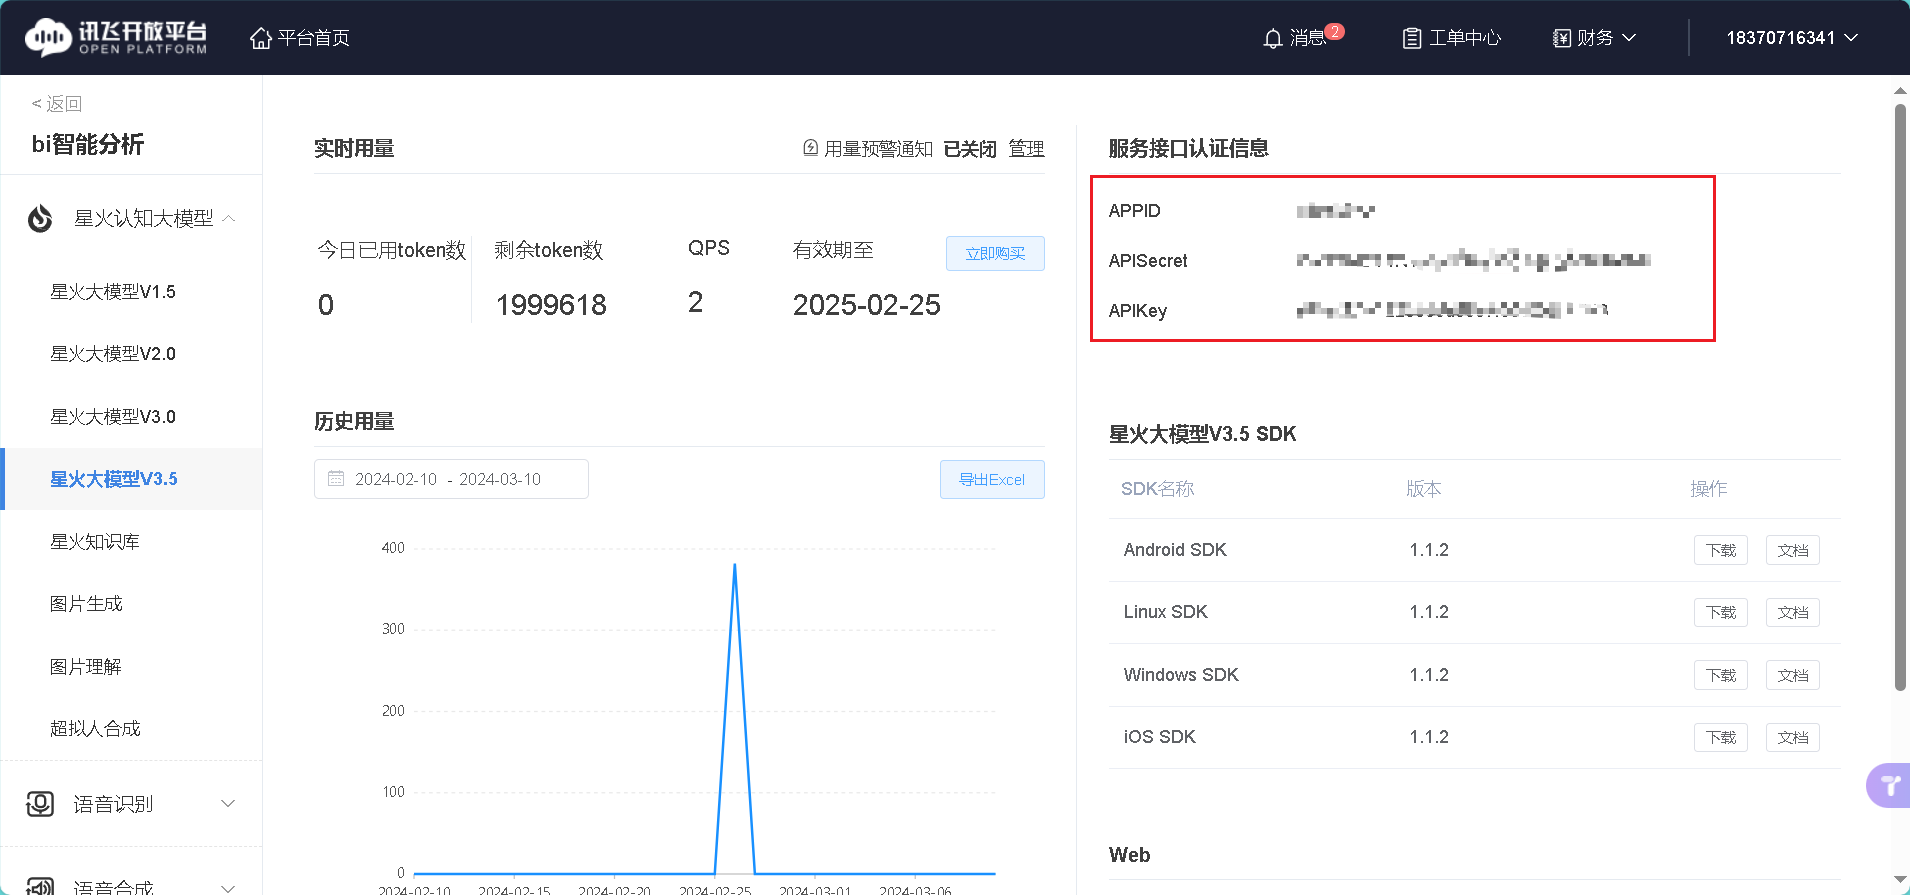The width and height of the screenshot is (1910, 895).
Task: Open the history date range picker
Action: [x=451, y=479]
